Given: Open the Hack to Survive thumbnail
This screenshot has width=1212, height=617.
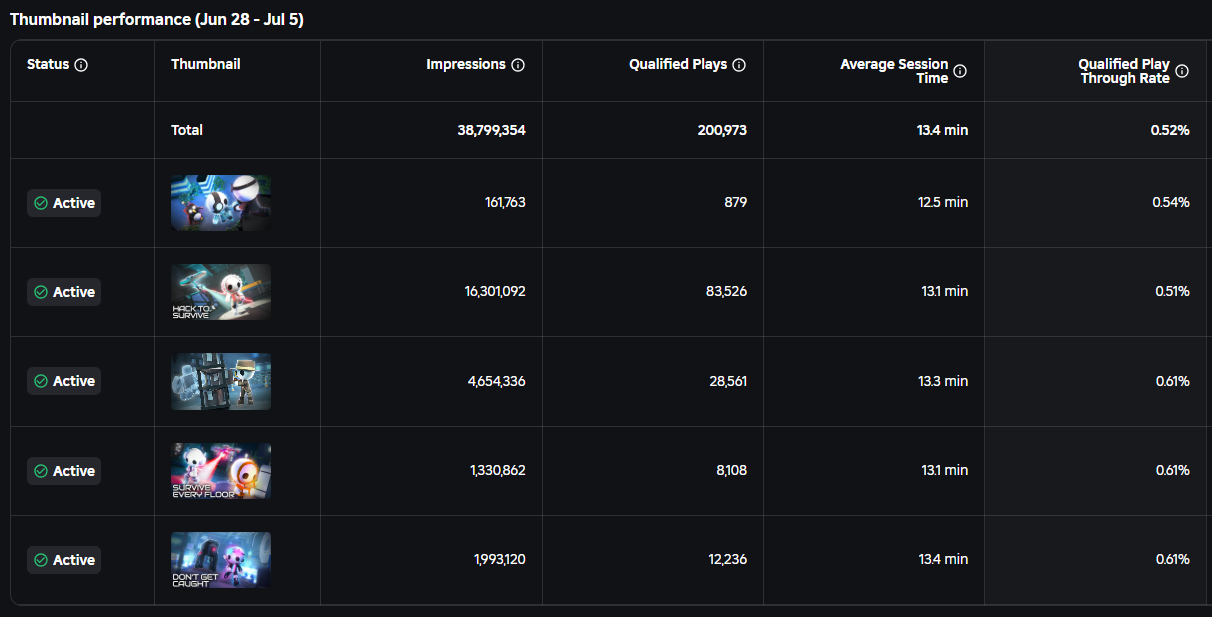Looking at the screenshot, I should point(221,292).
